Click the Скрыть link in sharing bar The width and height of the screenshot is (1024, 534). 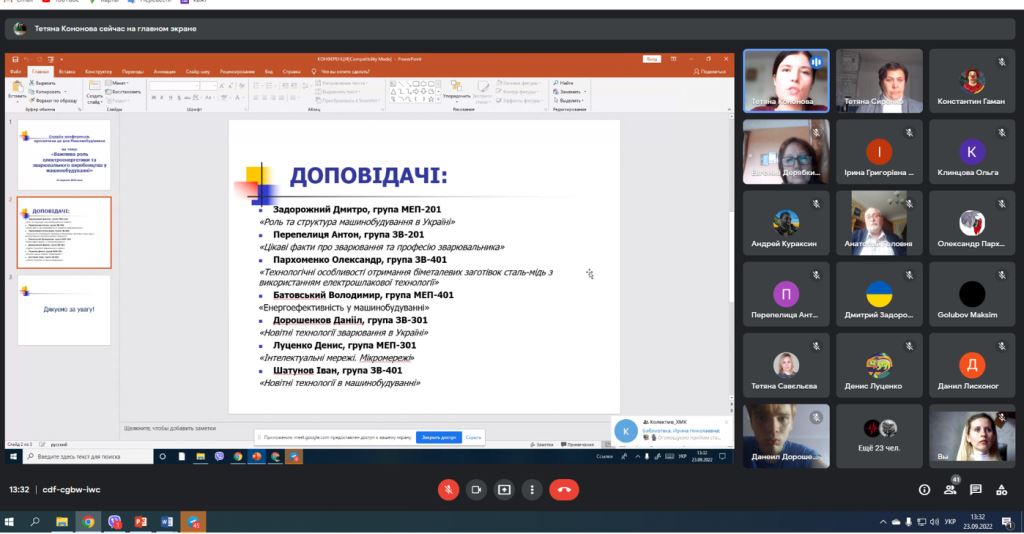tap(473, 437)
